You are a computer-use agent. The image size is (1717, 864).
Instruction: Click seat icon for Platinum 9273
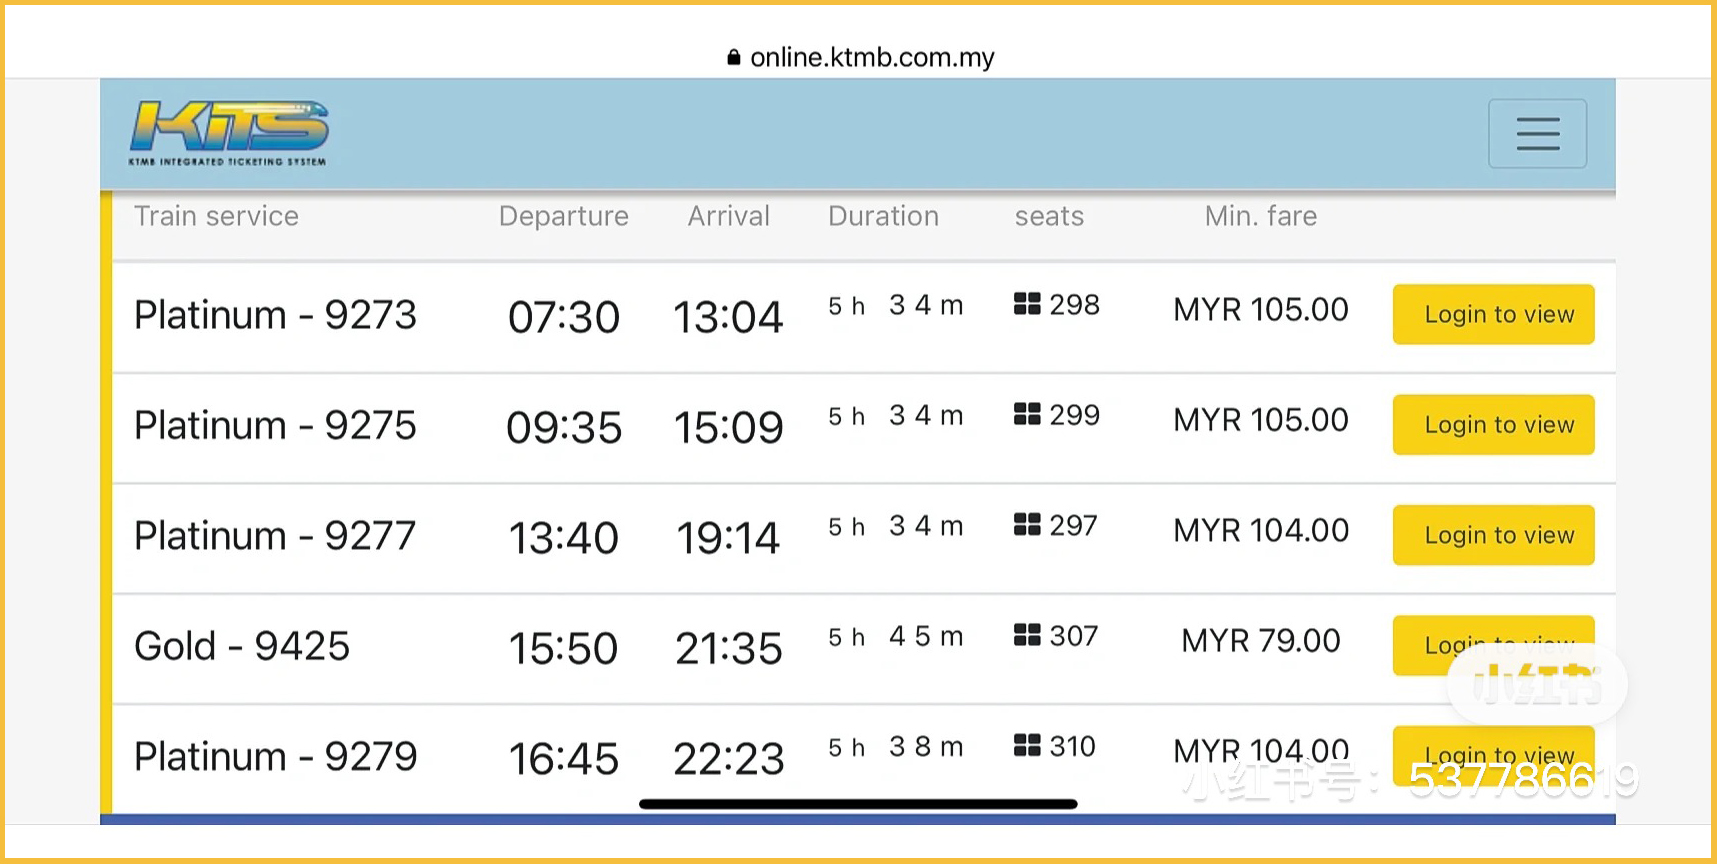coord(1027,304)
